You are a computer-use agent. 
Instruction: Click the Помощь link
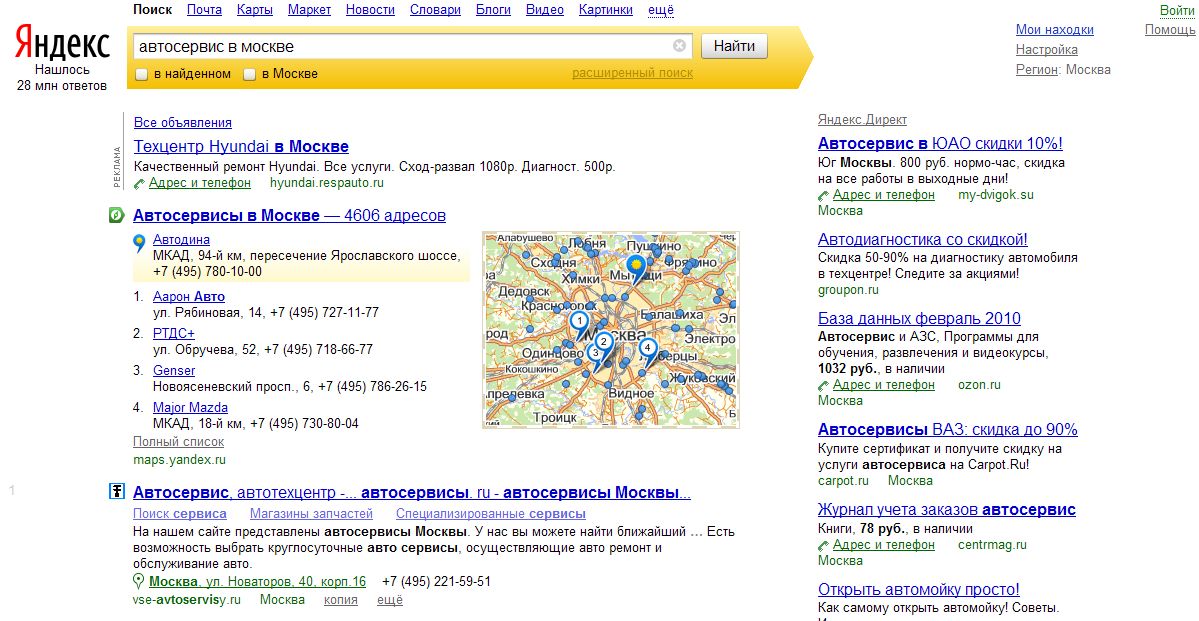(x=1170, y=30)
